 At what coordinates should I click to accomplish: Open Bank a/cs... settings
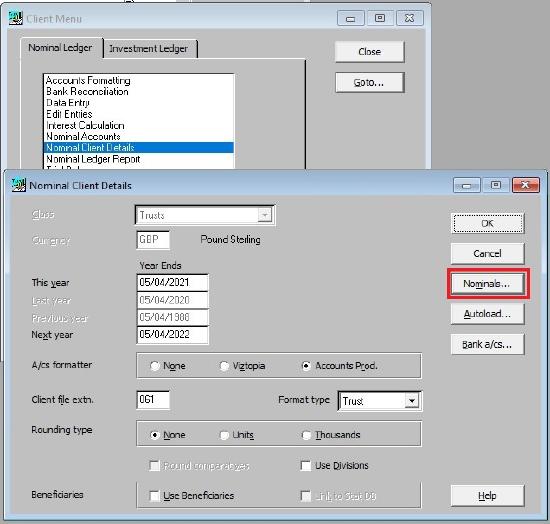(488, 344)
